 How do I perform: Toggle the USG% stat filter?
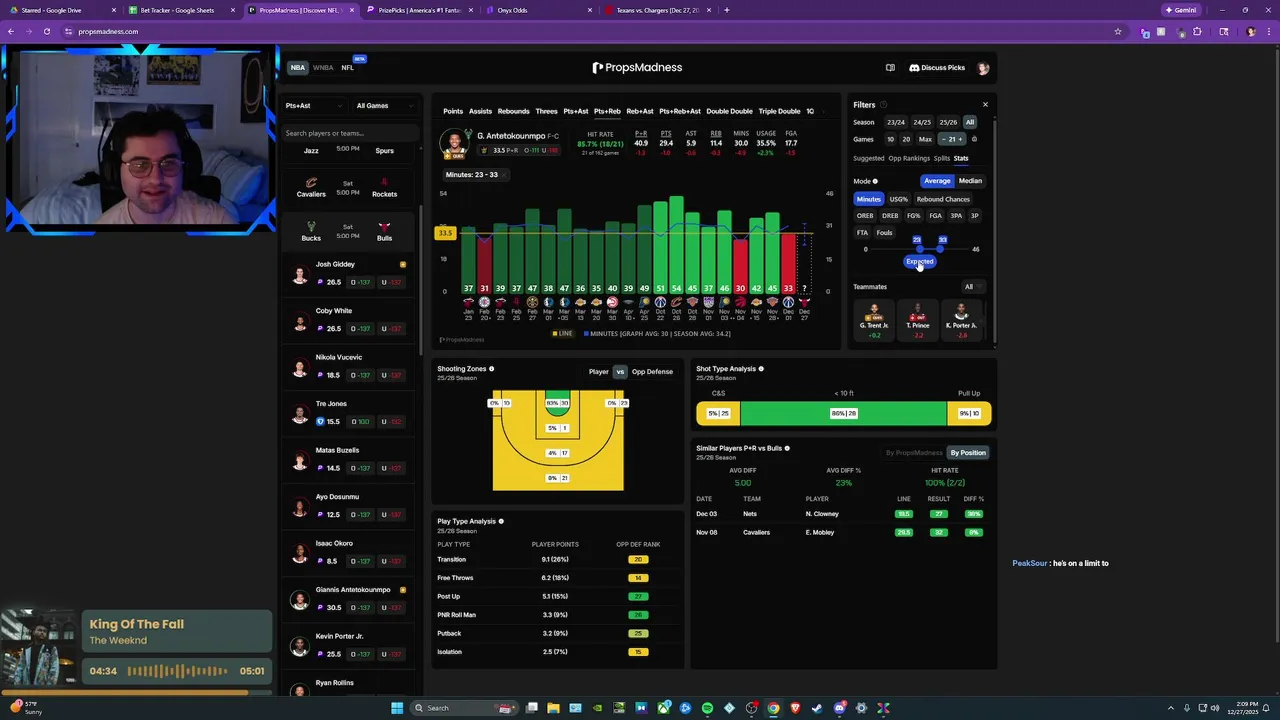899,199
